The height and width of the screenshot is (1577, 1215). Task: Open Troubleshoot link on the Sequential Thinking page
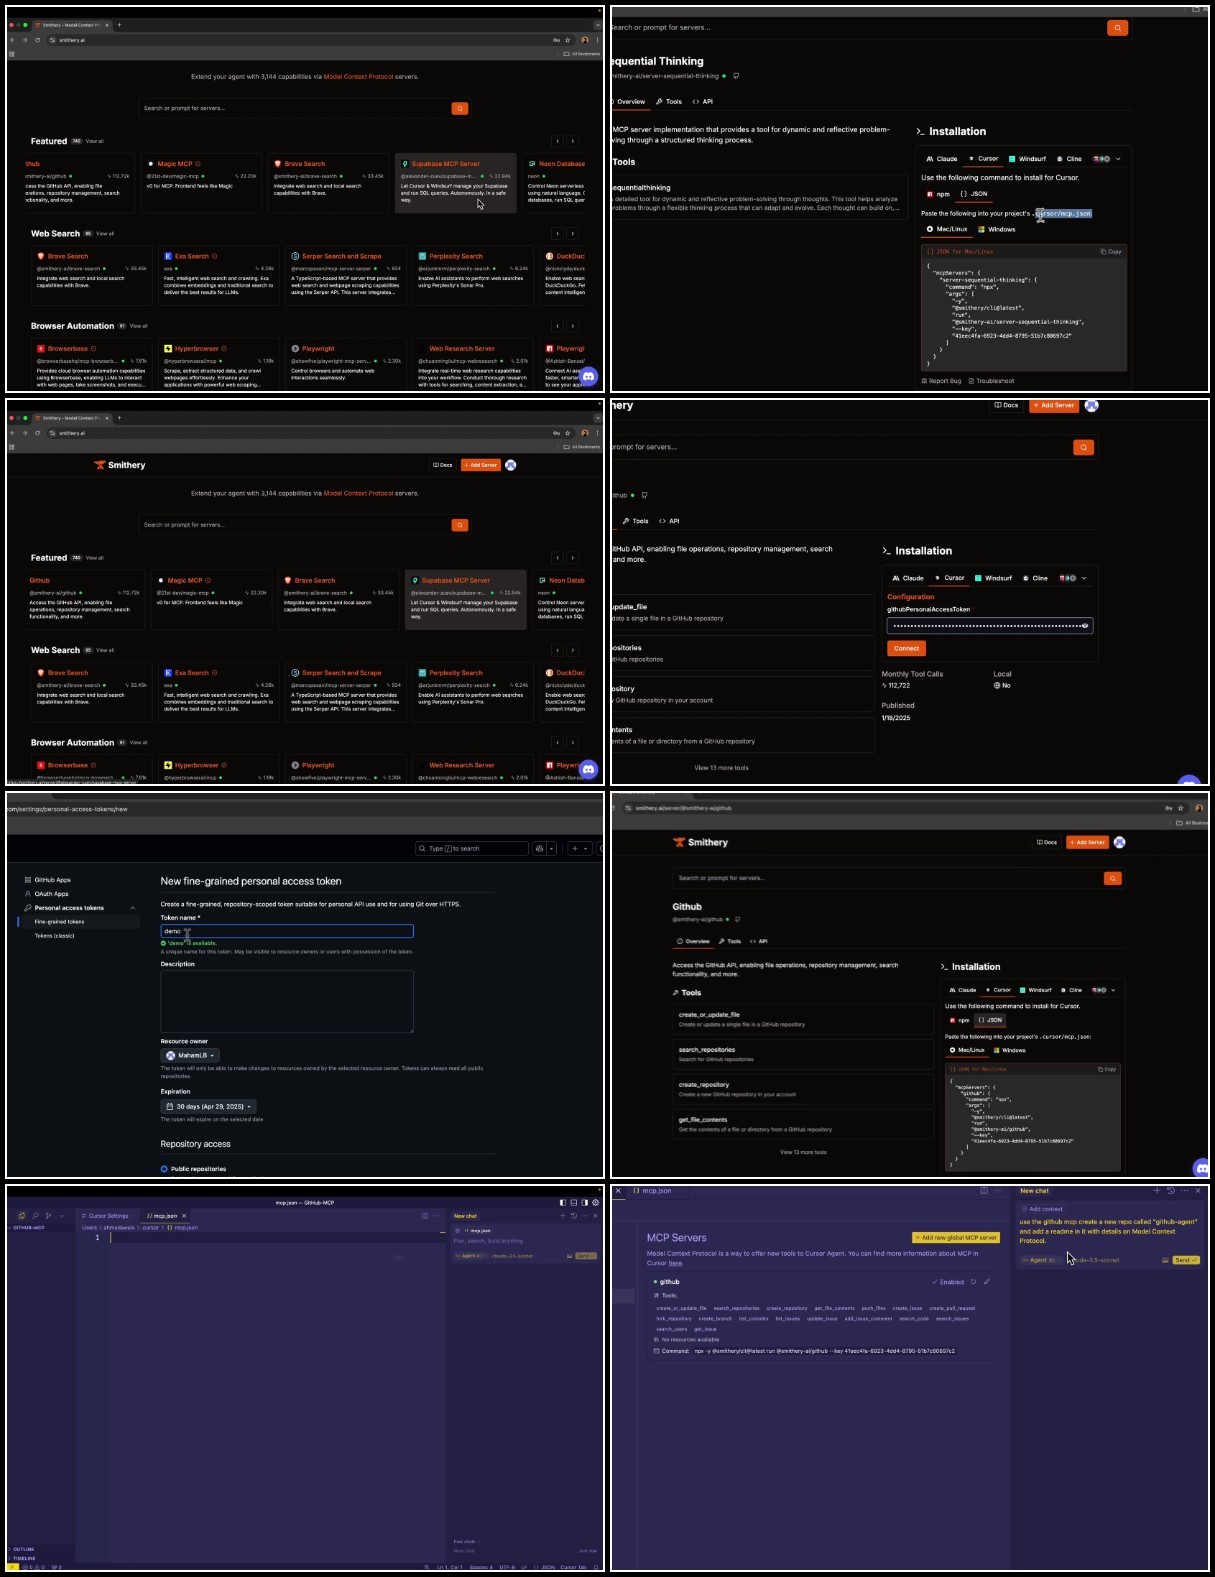[x=991, y=381]
